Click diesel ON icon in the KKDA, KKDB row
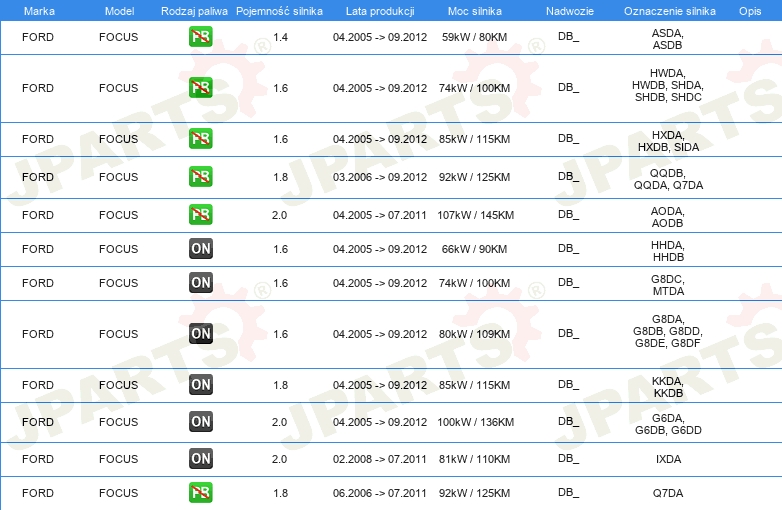Viewport: 782px width, 510px height. point(200,384)
